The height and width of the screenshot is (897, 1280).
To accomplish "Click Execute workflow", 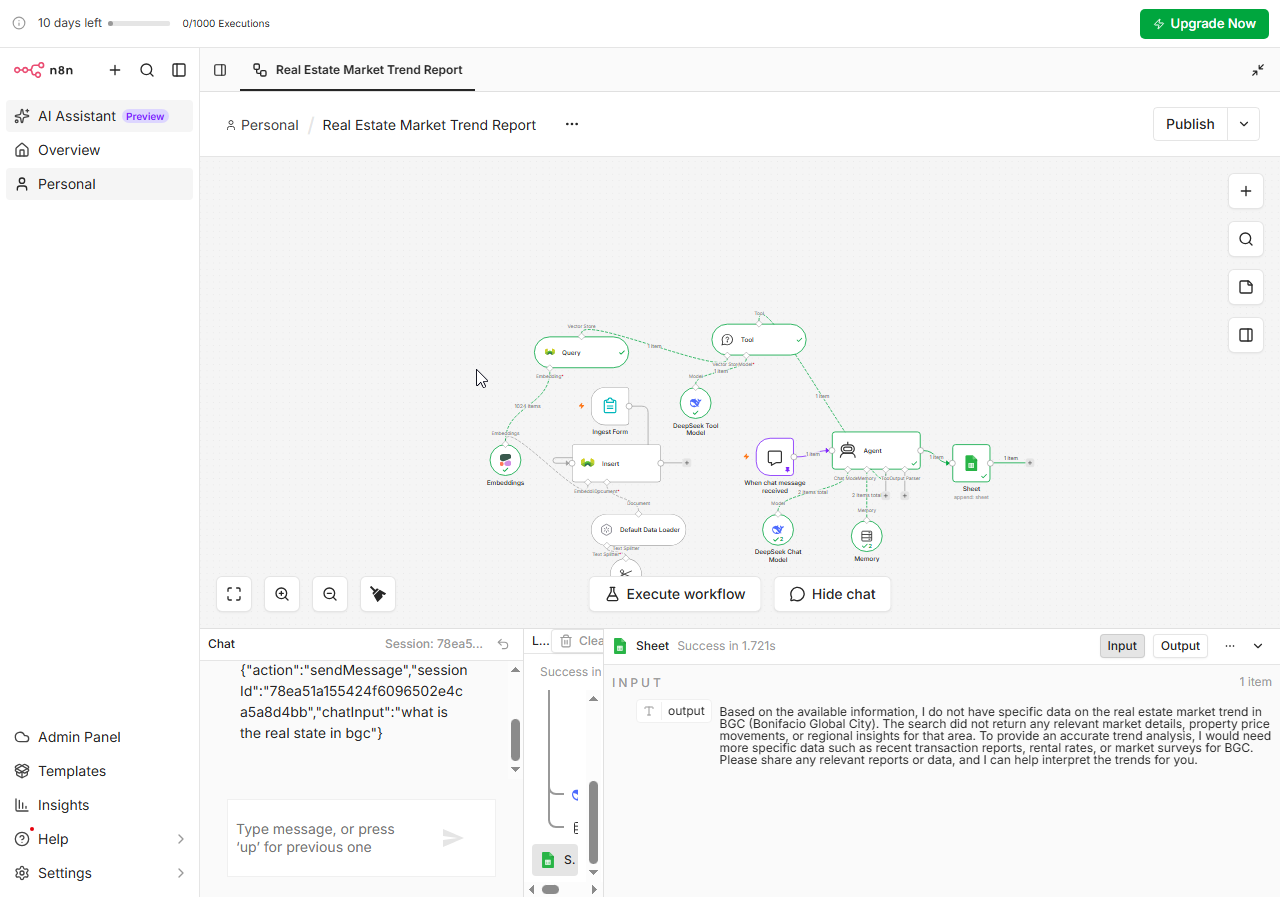I will tap(675, 594).
